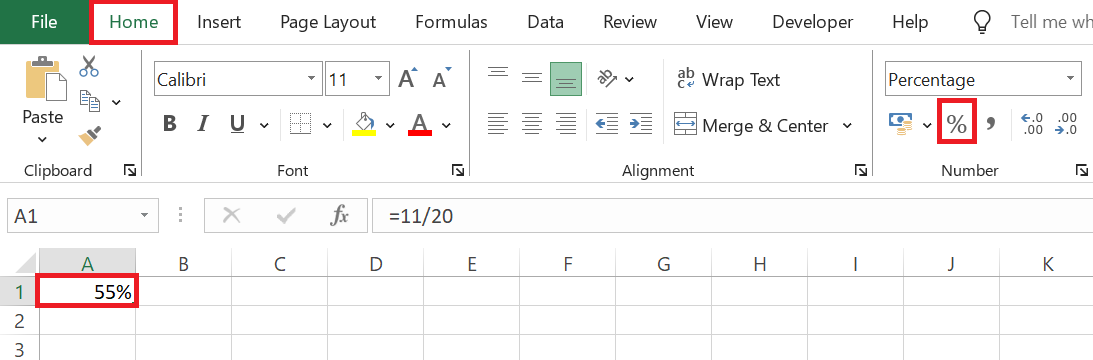Increase Decimal places in Number group
Image resolution: width=1093 pixels, height=360 pixels.
coord(1031,125)
